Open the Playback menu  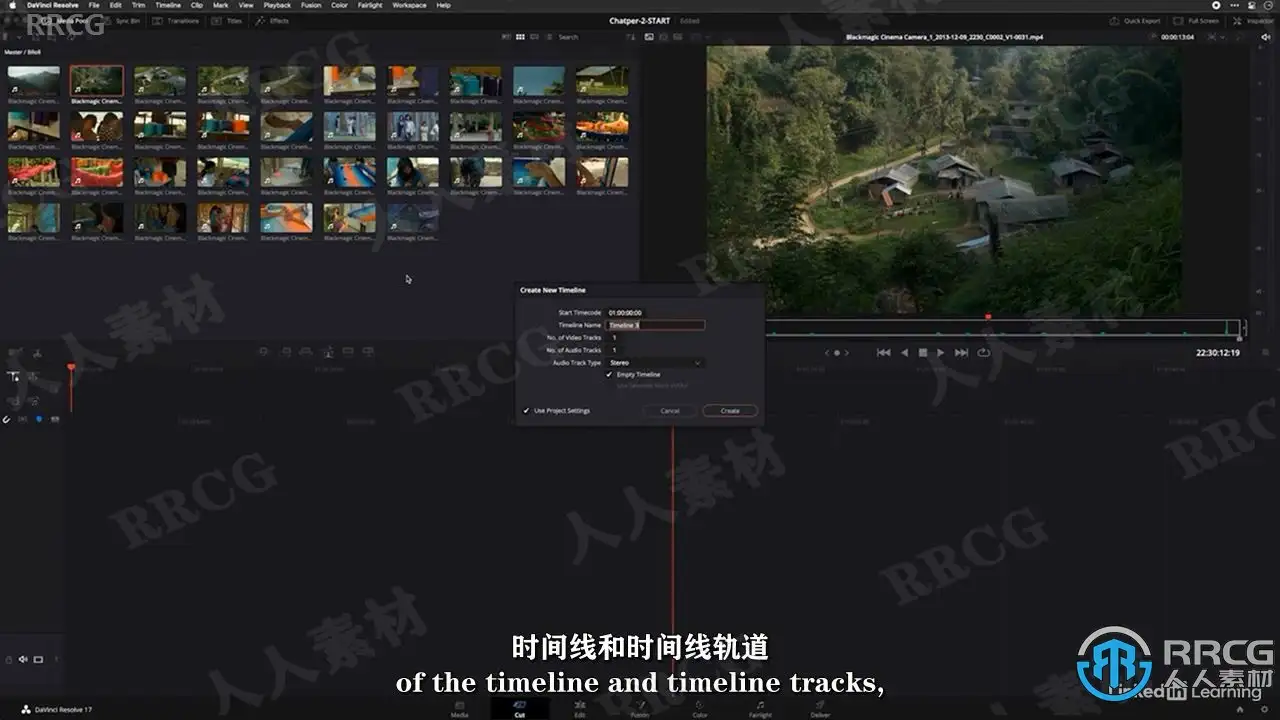tap(277, 5)
